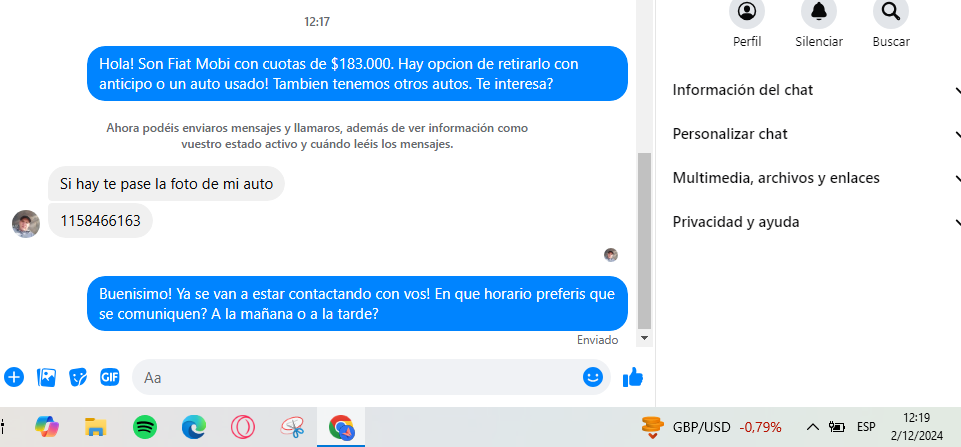Open Buscar search in conversation

click(x=891, y=12)
